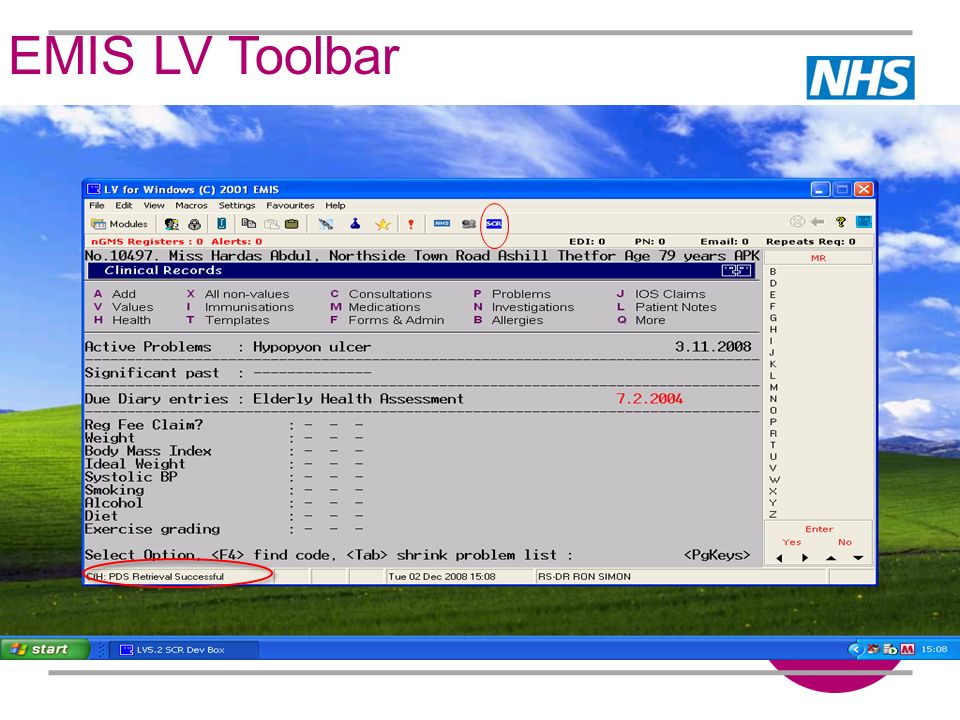Screen dimensions: 960x720
Task: Click the overdue date 7.2.2004
Action: tap(650, 399)
